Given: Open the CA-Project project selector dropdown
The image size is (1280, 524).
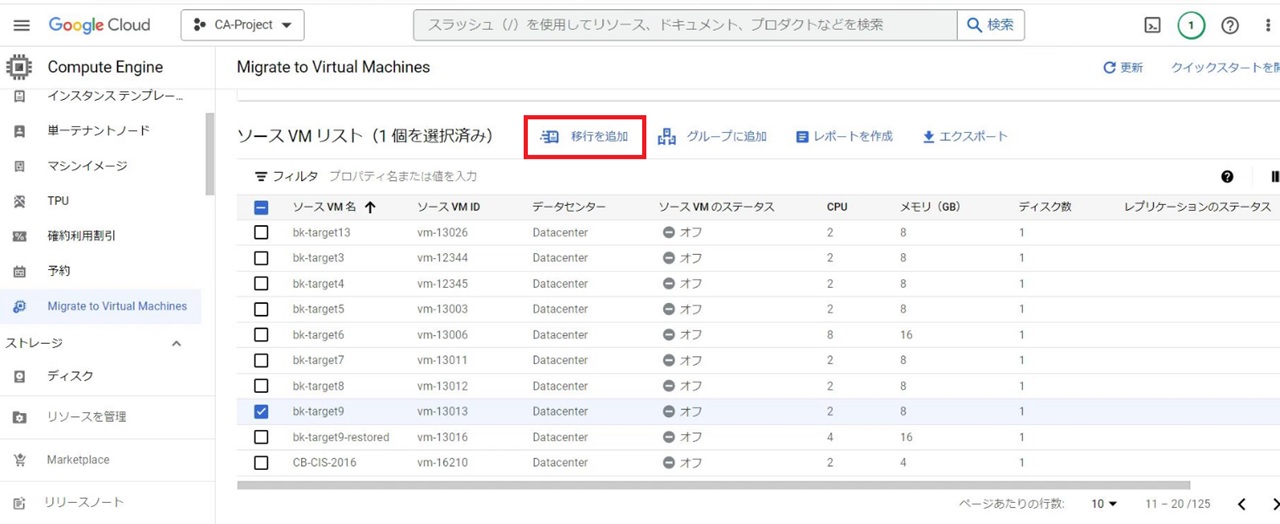Looking at the screenshot, I should click(x=242, y=25).
